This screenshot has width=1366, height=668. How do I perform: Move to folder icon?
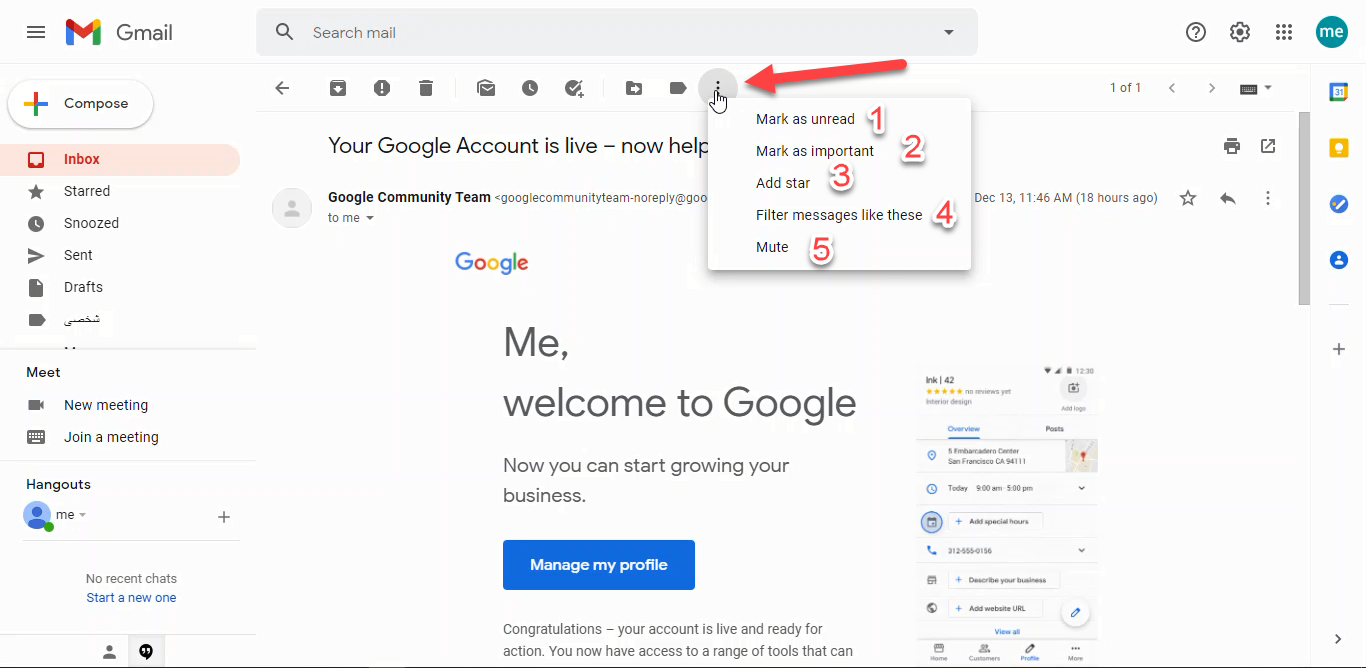point(634,88)
